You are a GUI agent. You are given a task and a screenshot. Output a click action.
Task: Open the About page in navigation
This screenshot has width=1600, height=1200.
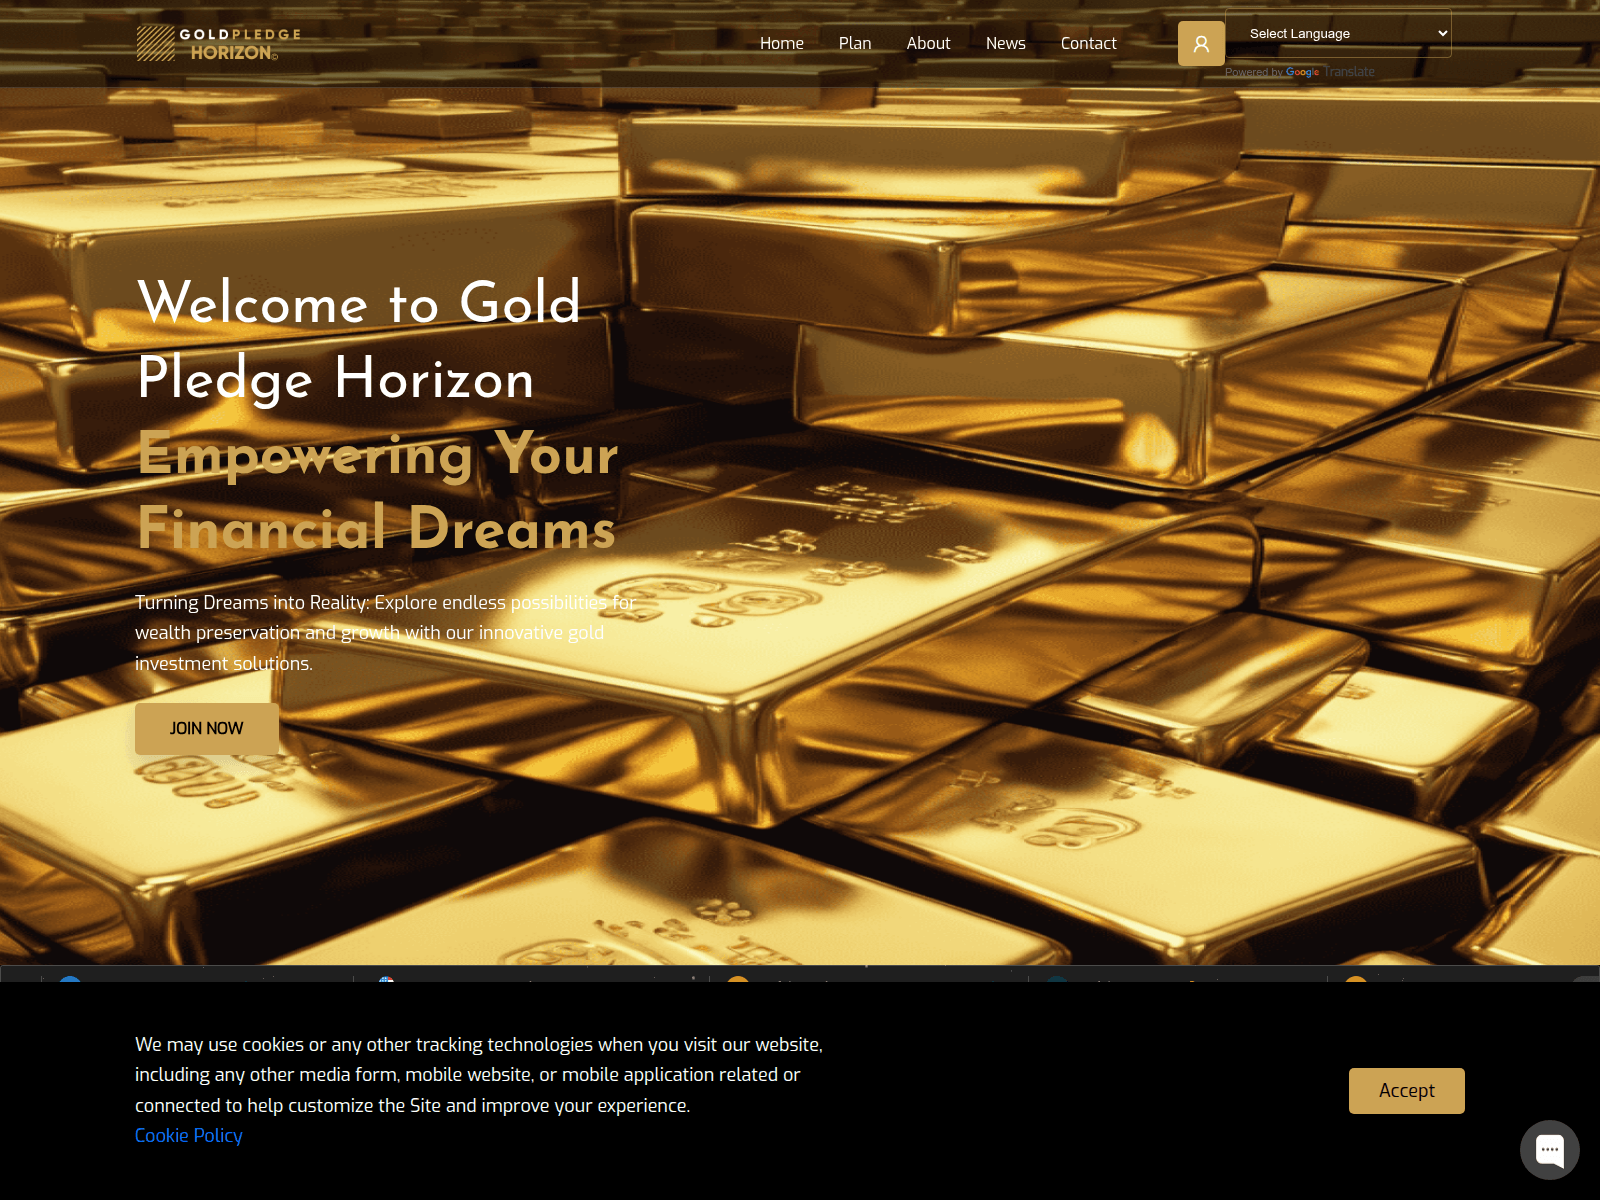pos(928,43)
